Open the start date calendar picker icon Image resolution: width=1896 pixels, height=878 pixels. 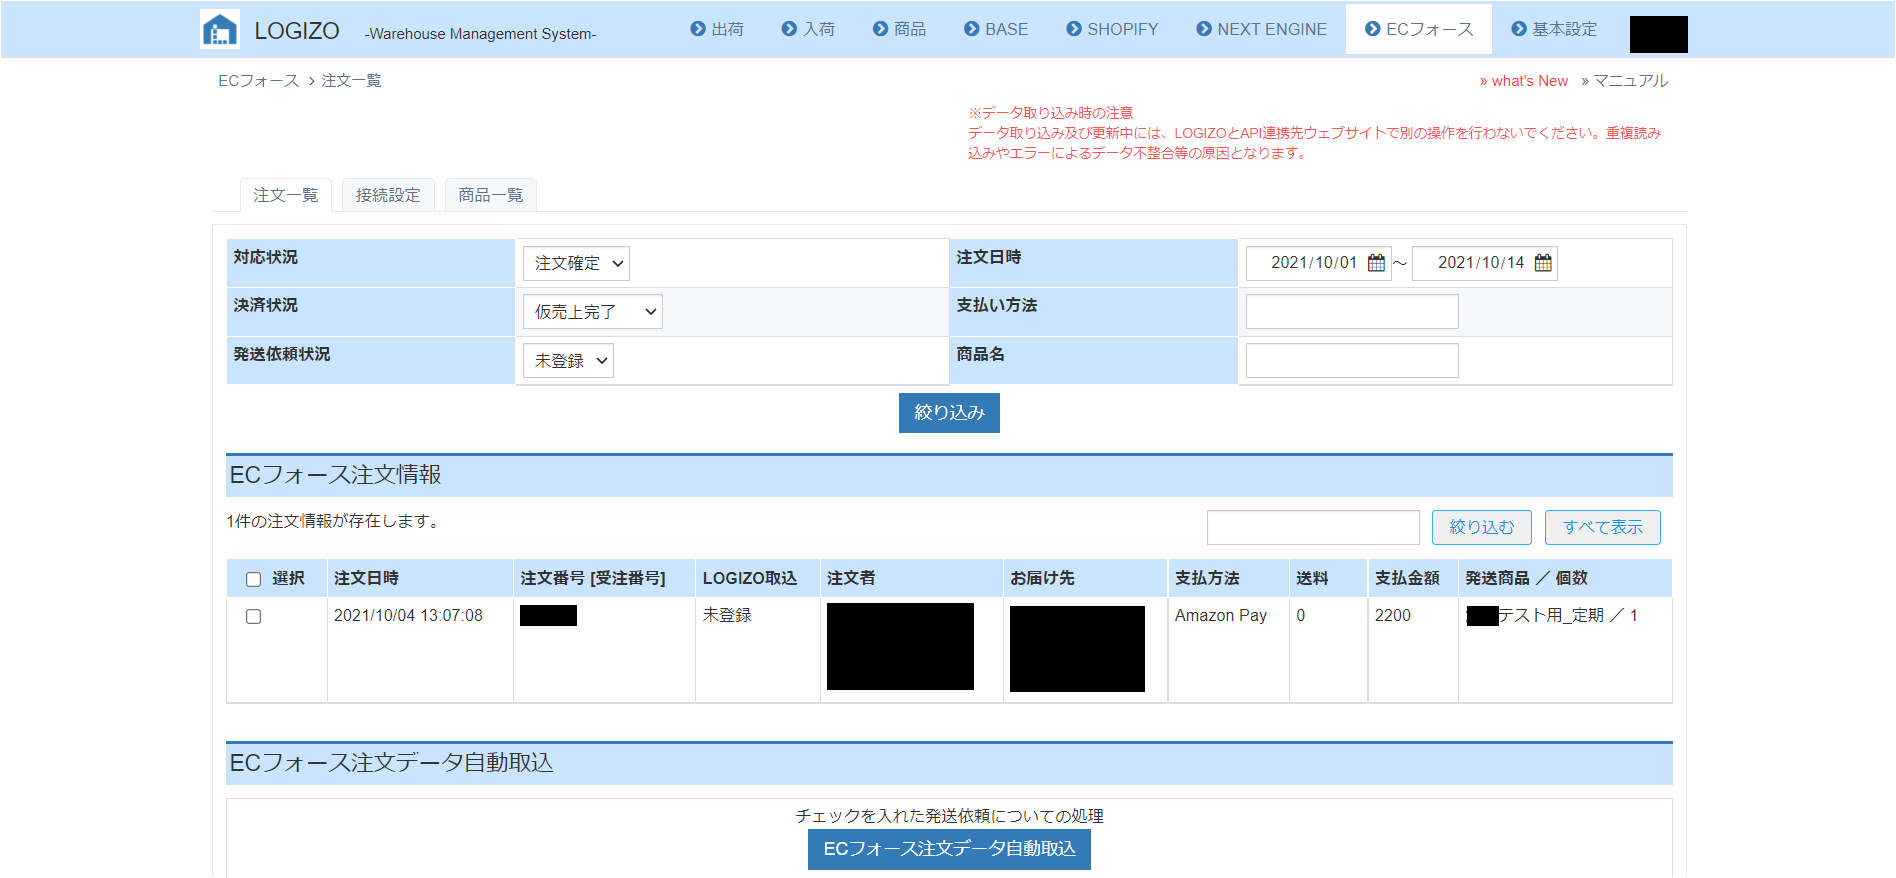(1376, 263)
